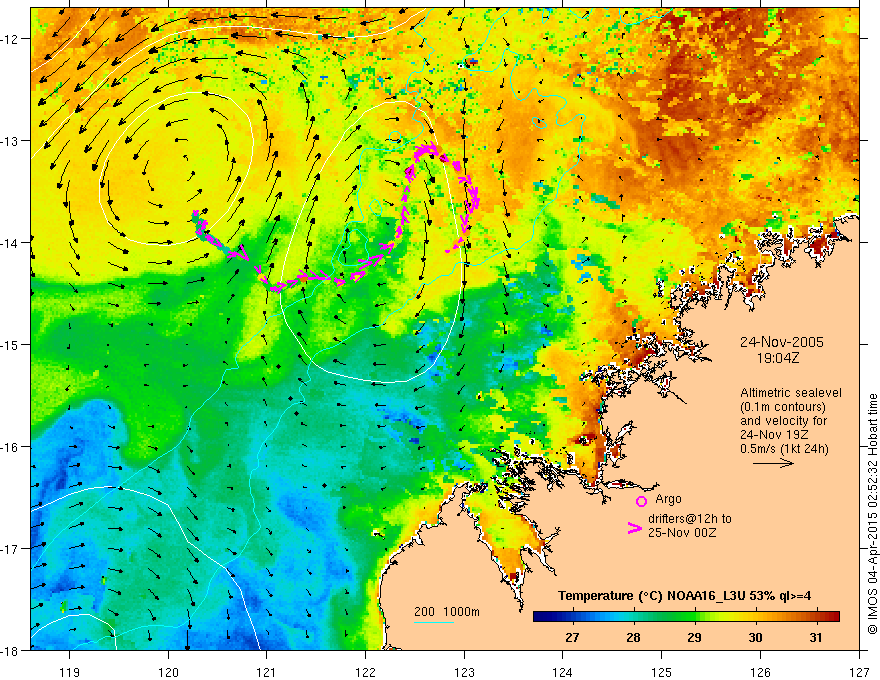This screenshot has width=880, height=680.
Task: Click the date label 24-Nov-2005
Action: click(x=782, y=342)
